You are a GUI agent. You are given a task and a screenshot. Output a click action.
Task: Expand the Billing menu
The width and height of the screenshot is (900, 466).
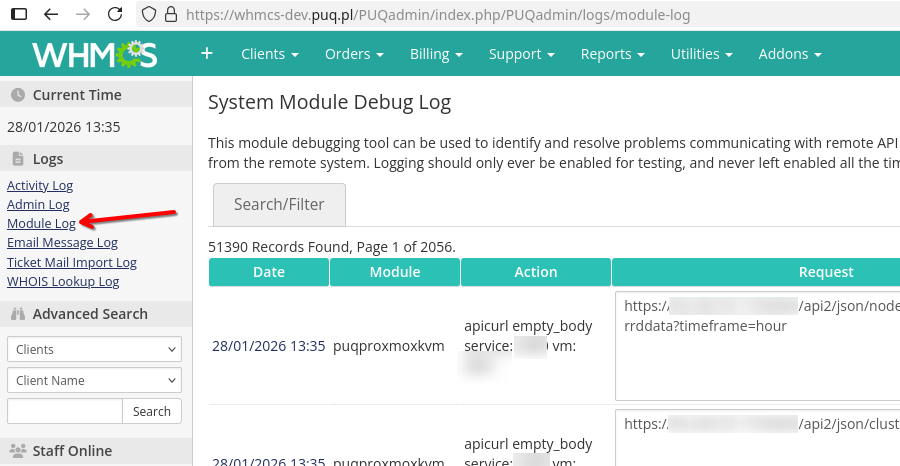(x=435, y=54)
